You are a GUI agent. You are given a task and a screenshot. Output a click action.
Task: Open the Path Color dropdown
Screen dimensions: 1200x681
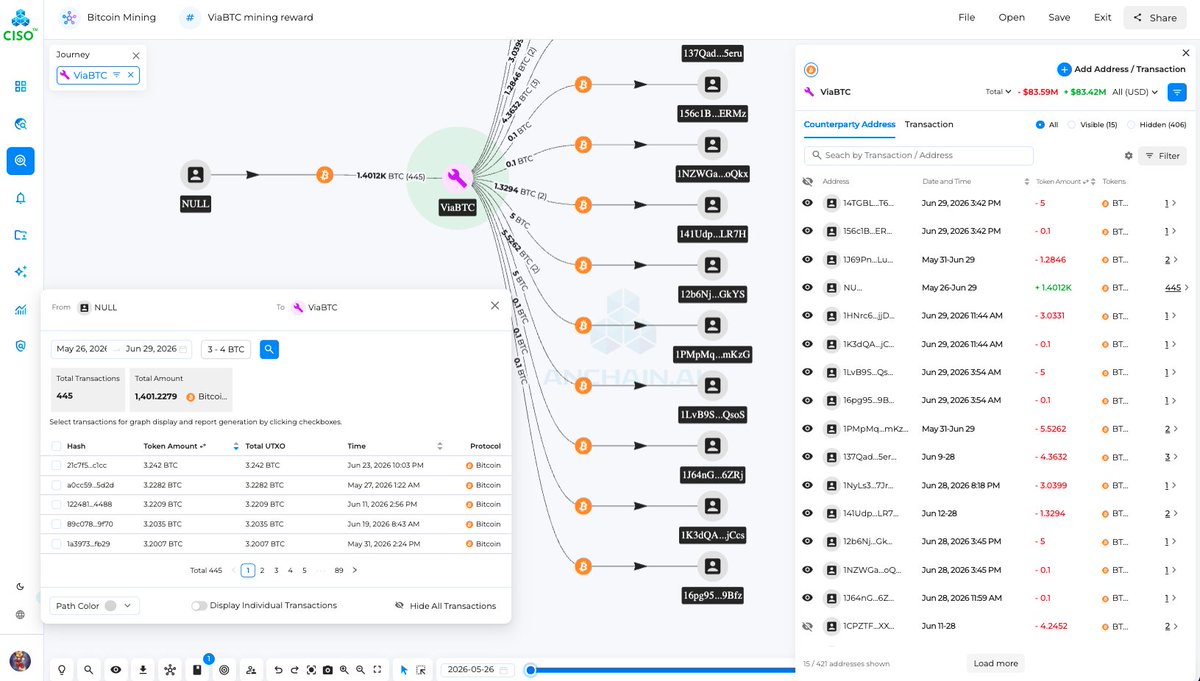(x=94, y=606)
